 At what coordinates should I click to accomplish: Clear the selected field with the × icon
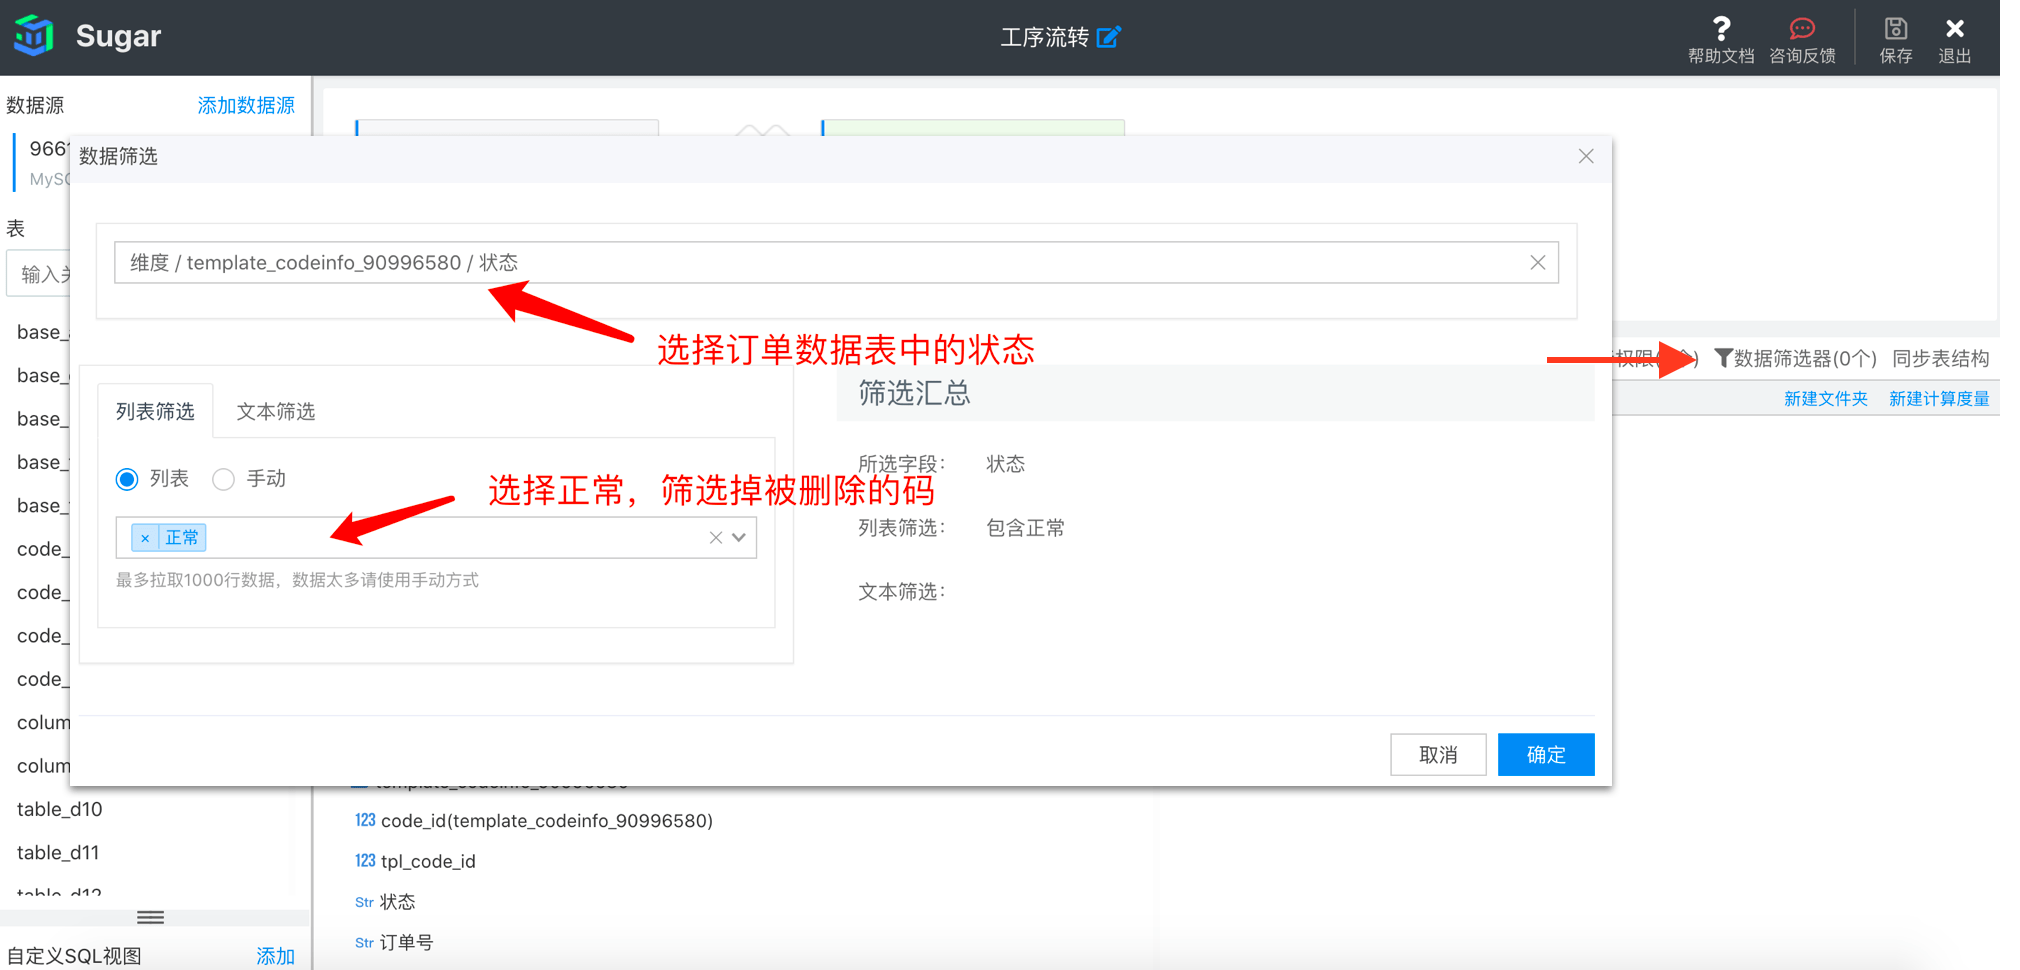[1538, 262]
